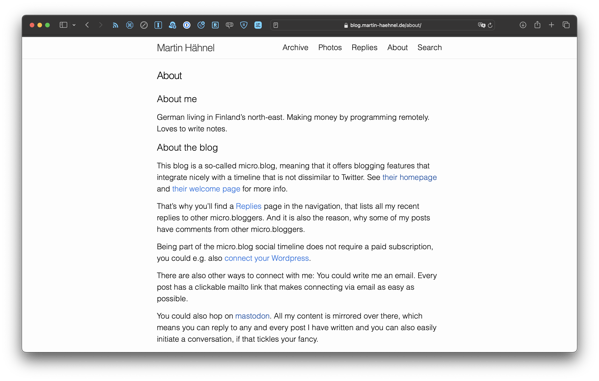This screenshot has width=599, height=381.
Task: Click the lock icon in address bar
Action: coord(346,25)
